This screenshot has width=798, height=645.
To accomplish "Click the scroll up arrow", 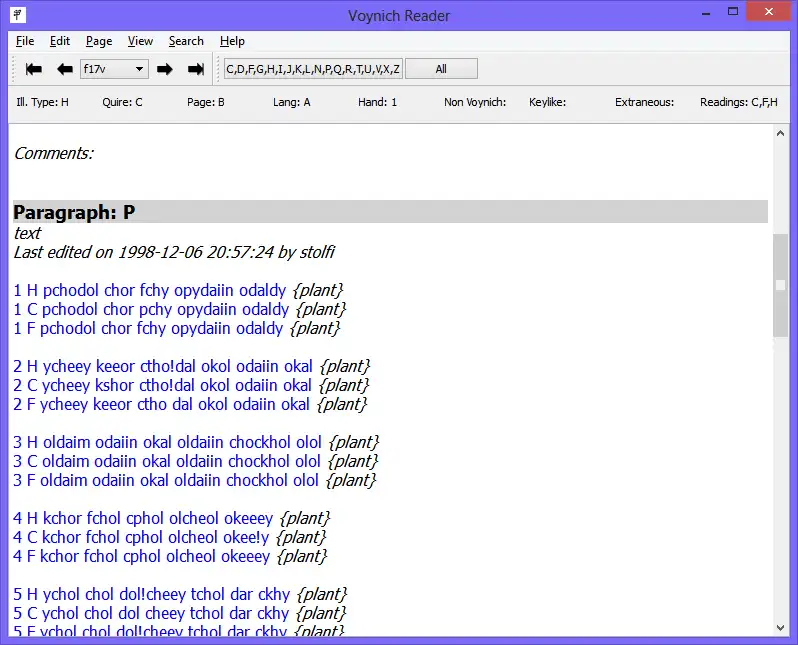I will tap(780, 133).
